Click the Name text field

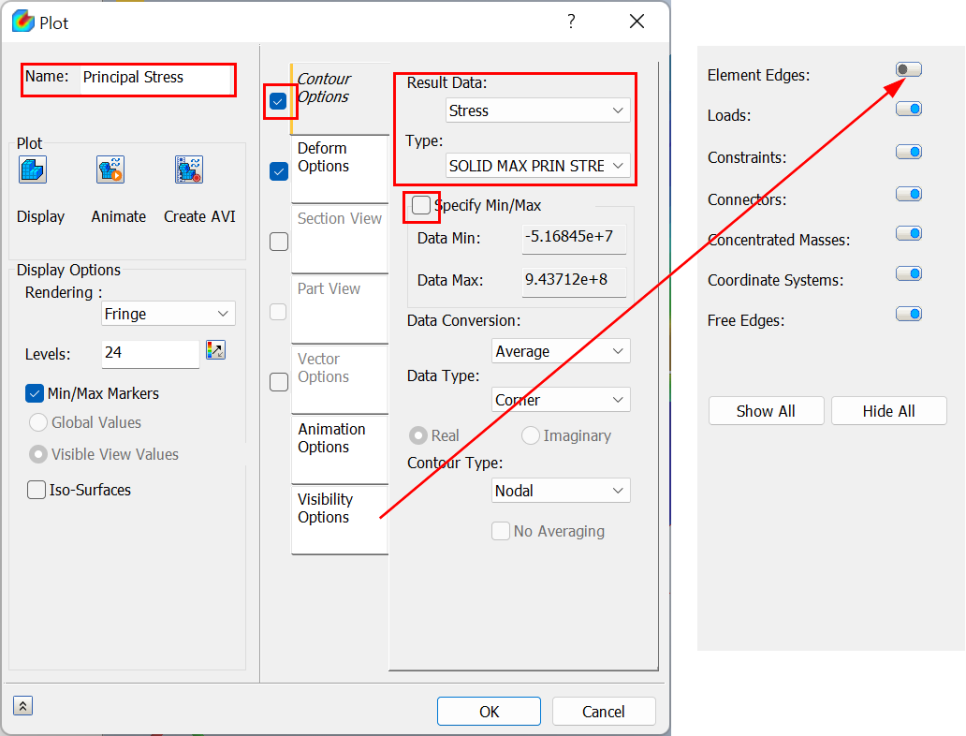(156, 77)
